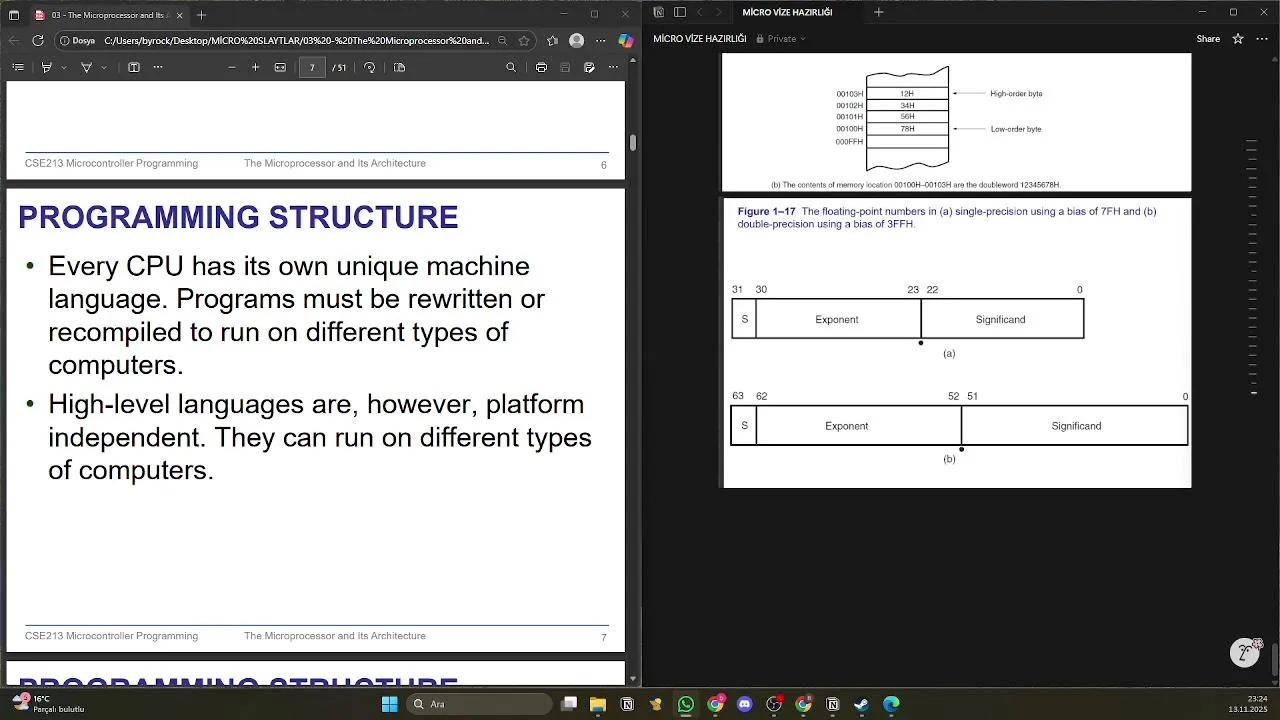Open Task View from taskbar
The image size is (1280, 720).
[569, 704]
